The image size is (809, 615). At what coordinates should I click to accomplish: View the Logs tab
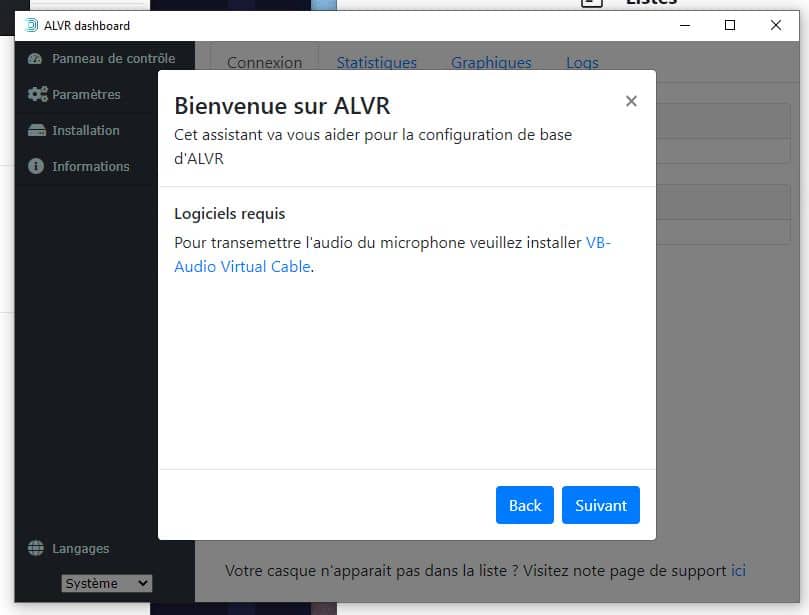click(x=583, y=62)
